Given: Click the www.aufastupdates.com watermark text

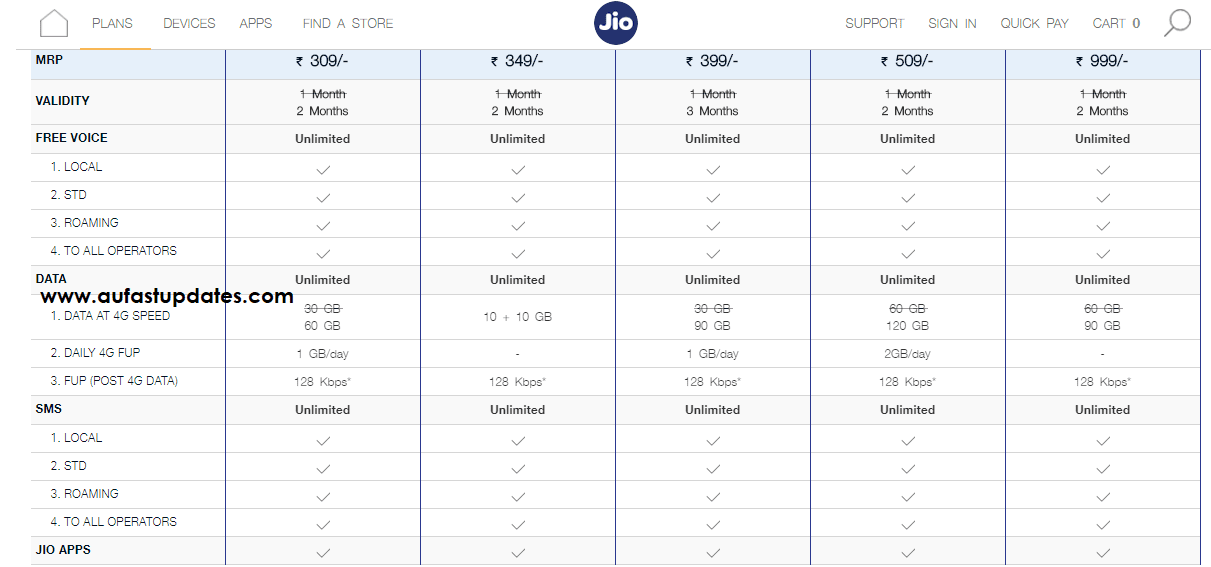Looking at the screenshot, I should pos(167,296).
